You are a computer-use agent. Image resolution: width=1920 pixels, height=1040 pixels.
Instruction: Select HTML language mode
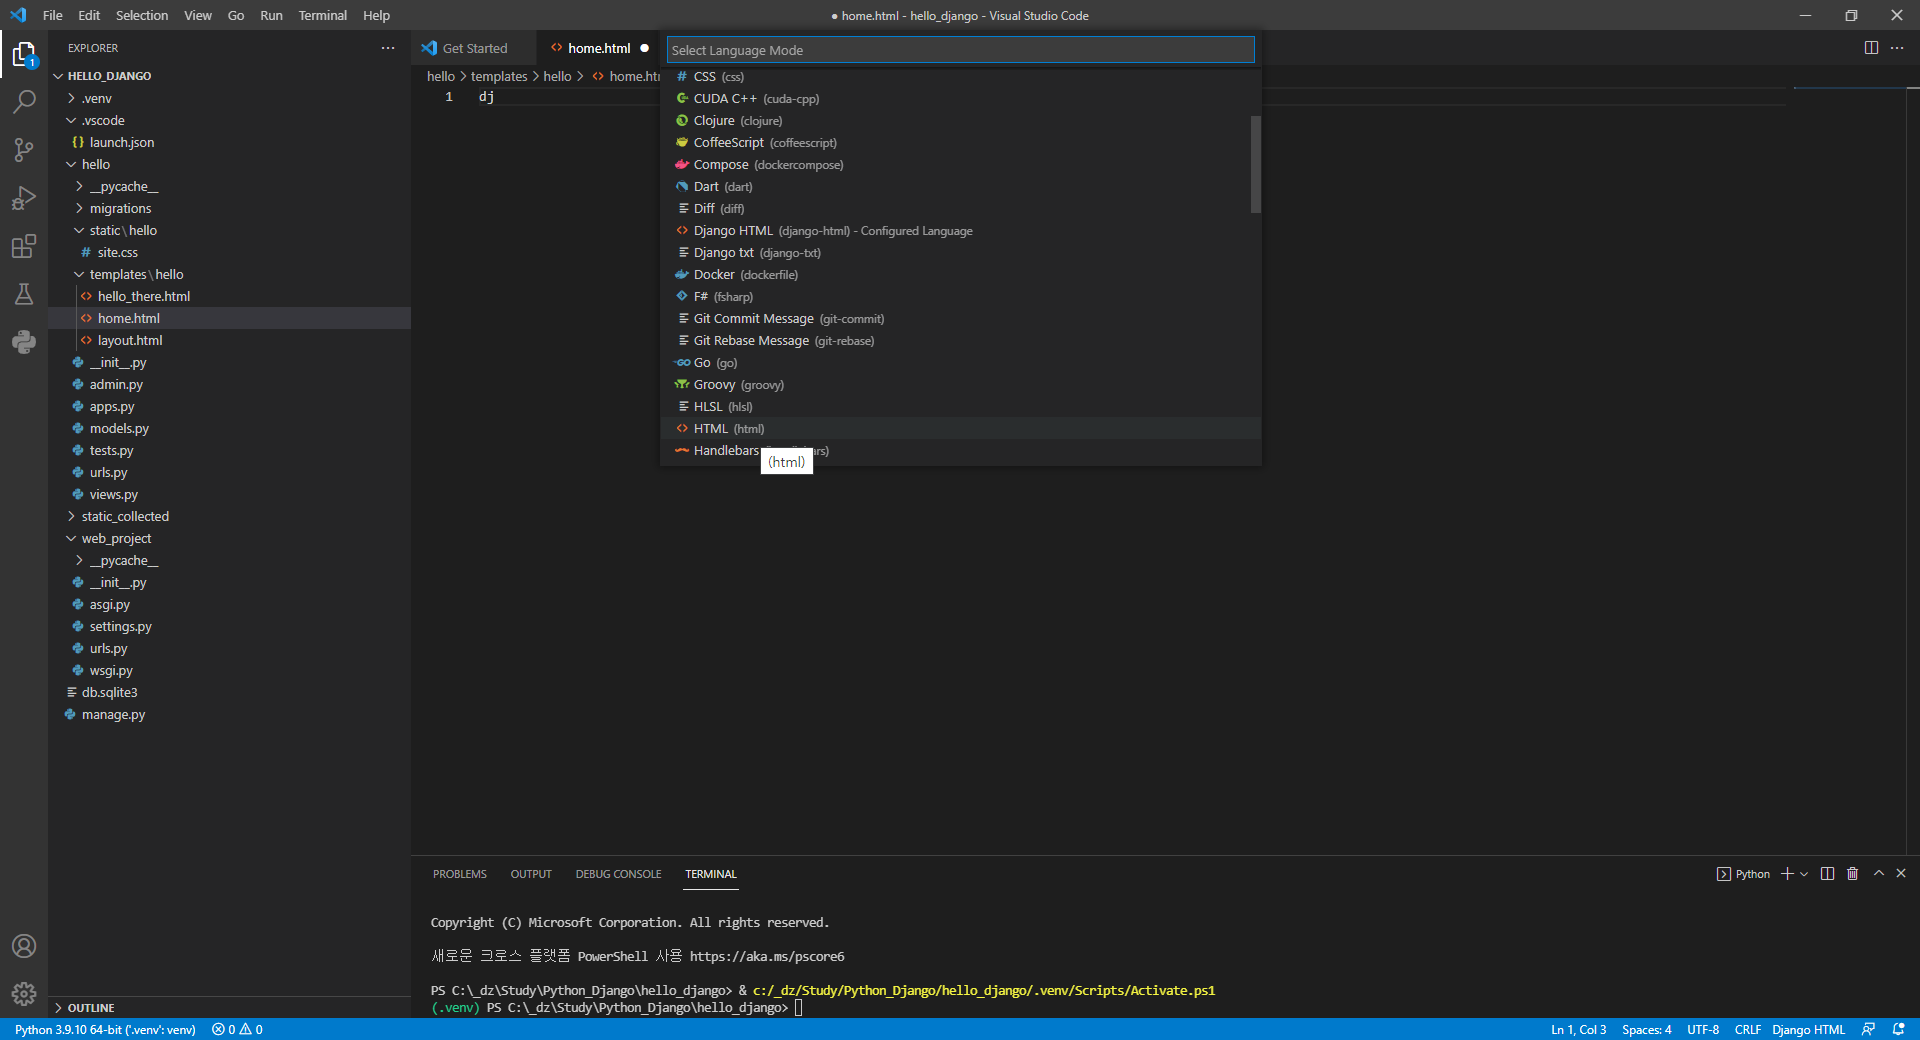(x=960, y=429)
